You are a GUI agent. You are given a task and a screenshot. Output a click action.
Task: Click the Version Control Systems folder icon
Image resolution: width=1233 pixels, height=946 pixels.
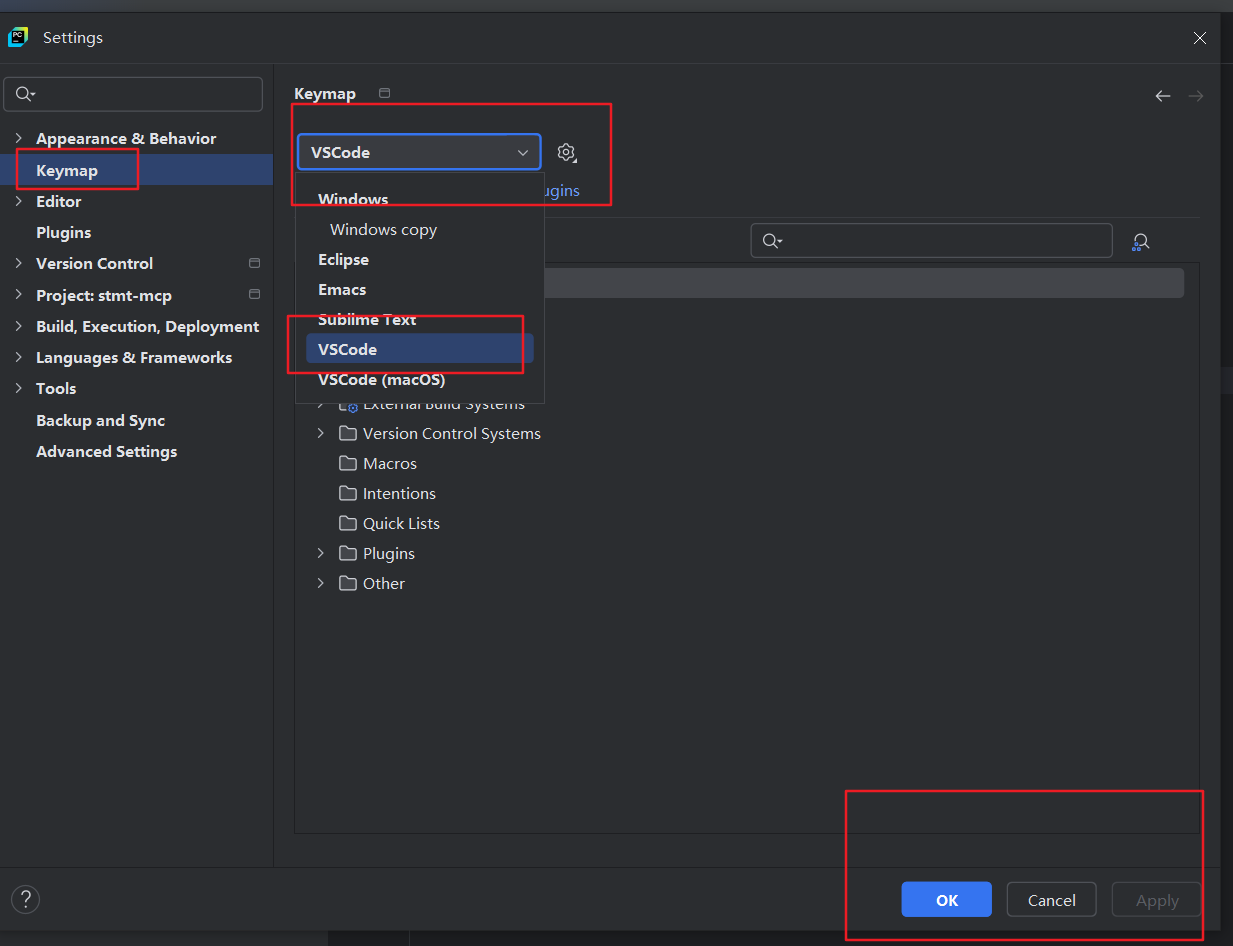click(348, 433)
